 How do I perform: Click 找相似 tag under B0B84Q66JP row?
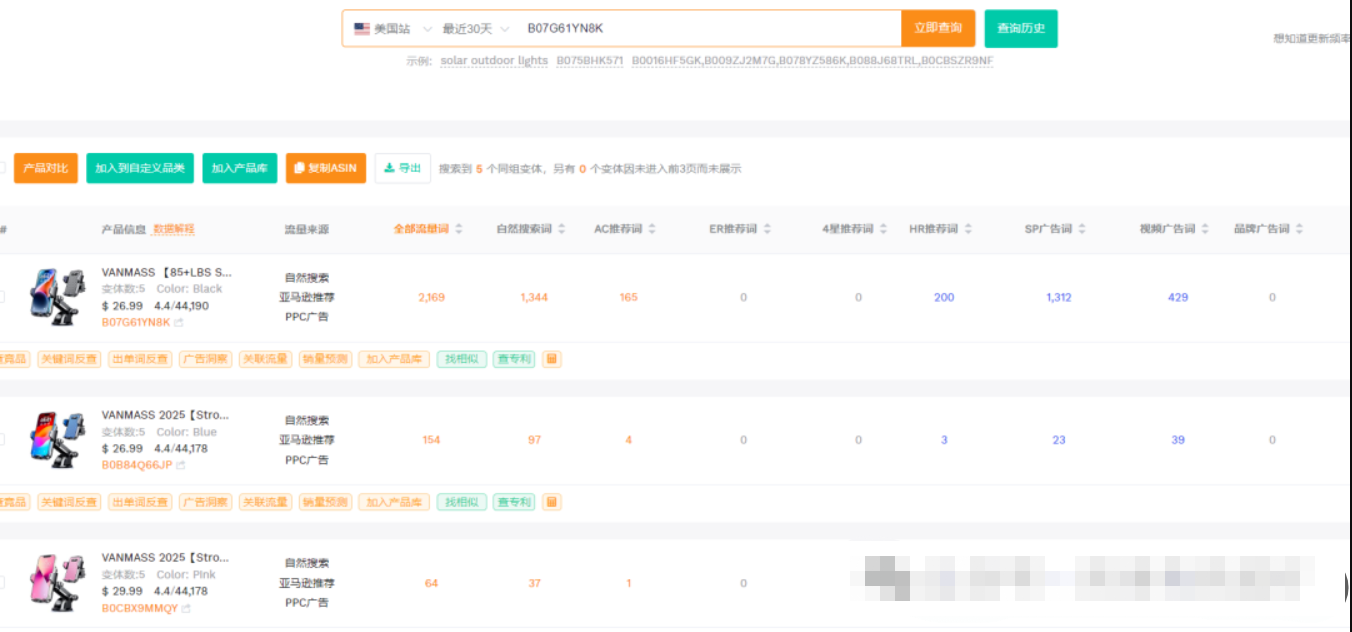point(461,502)
